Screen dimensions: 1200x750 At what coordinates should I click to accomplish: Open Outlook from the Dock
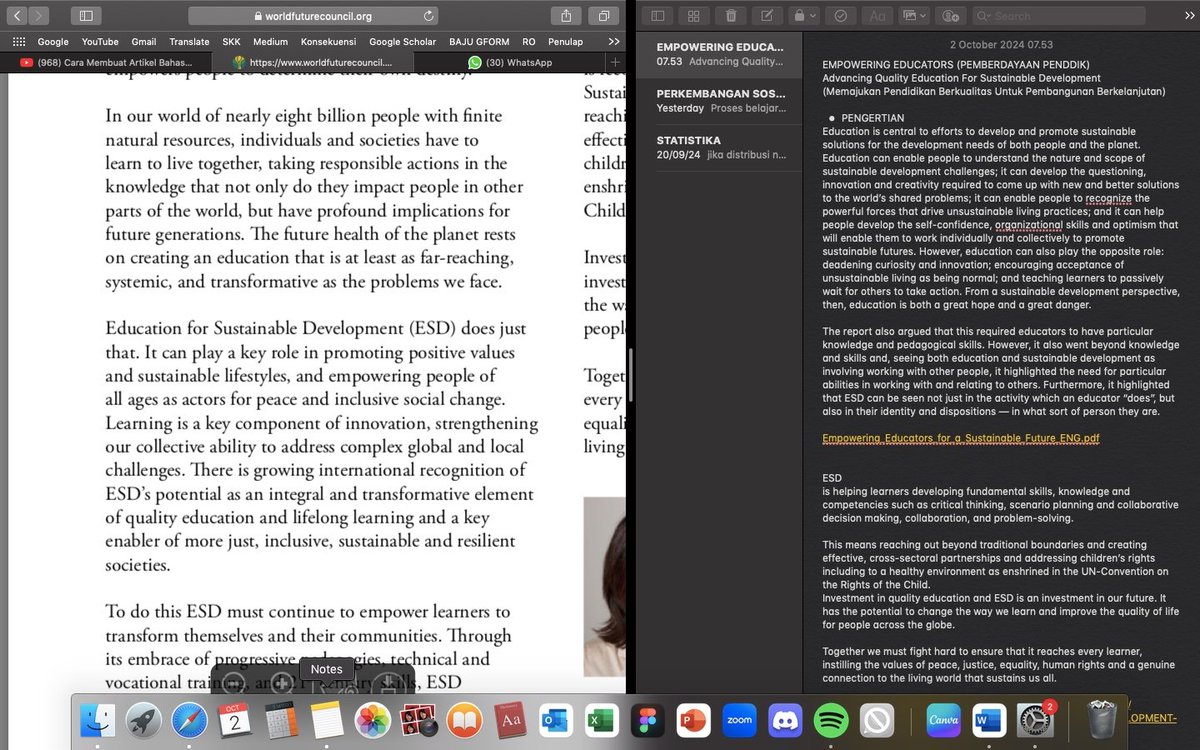[556, 720]
